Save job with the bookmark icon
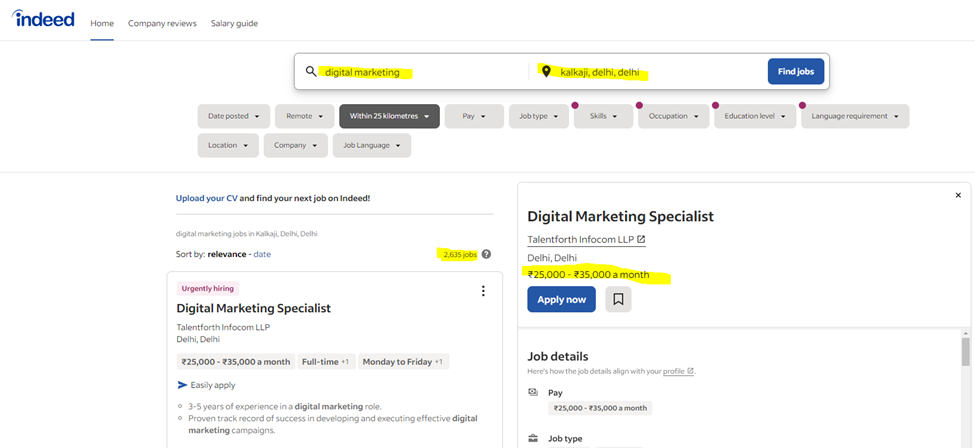This screenshot has width=975, height=448. tap(618, 299)
